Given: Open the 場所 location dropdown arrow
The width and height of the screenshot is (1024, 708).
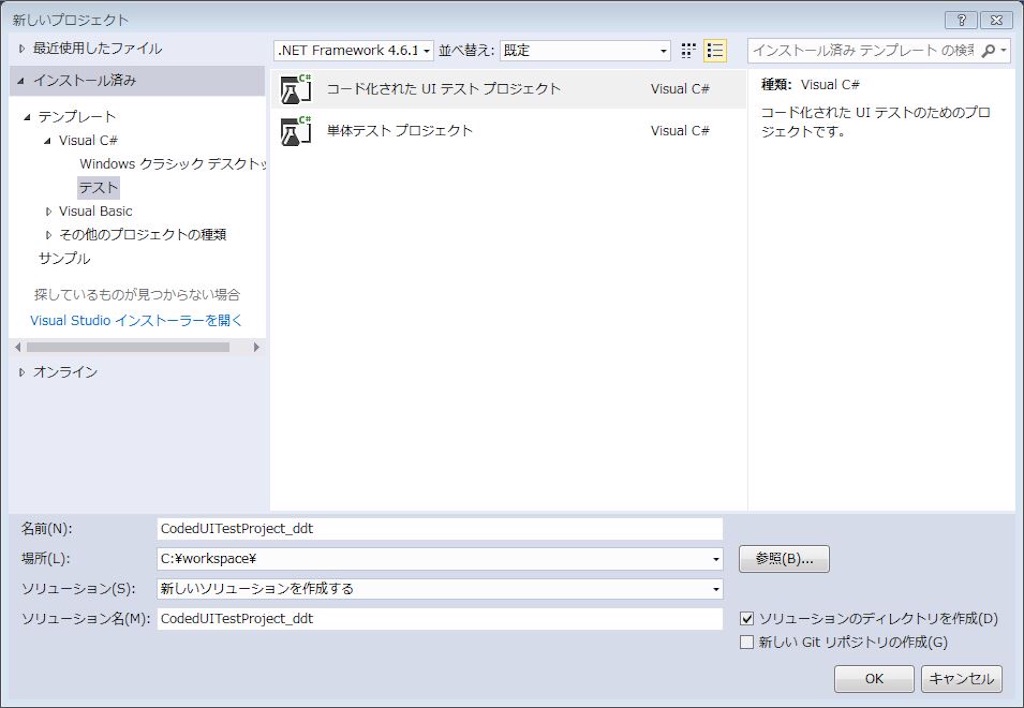Looking at the screenshot, I should pyautogui.click(x=716, y=559).
